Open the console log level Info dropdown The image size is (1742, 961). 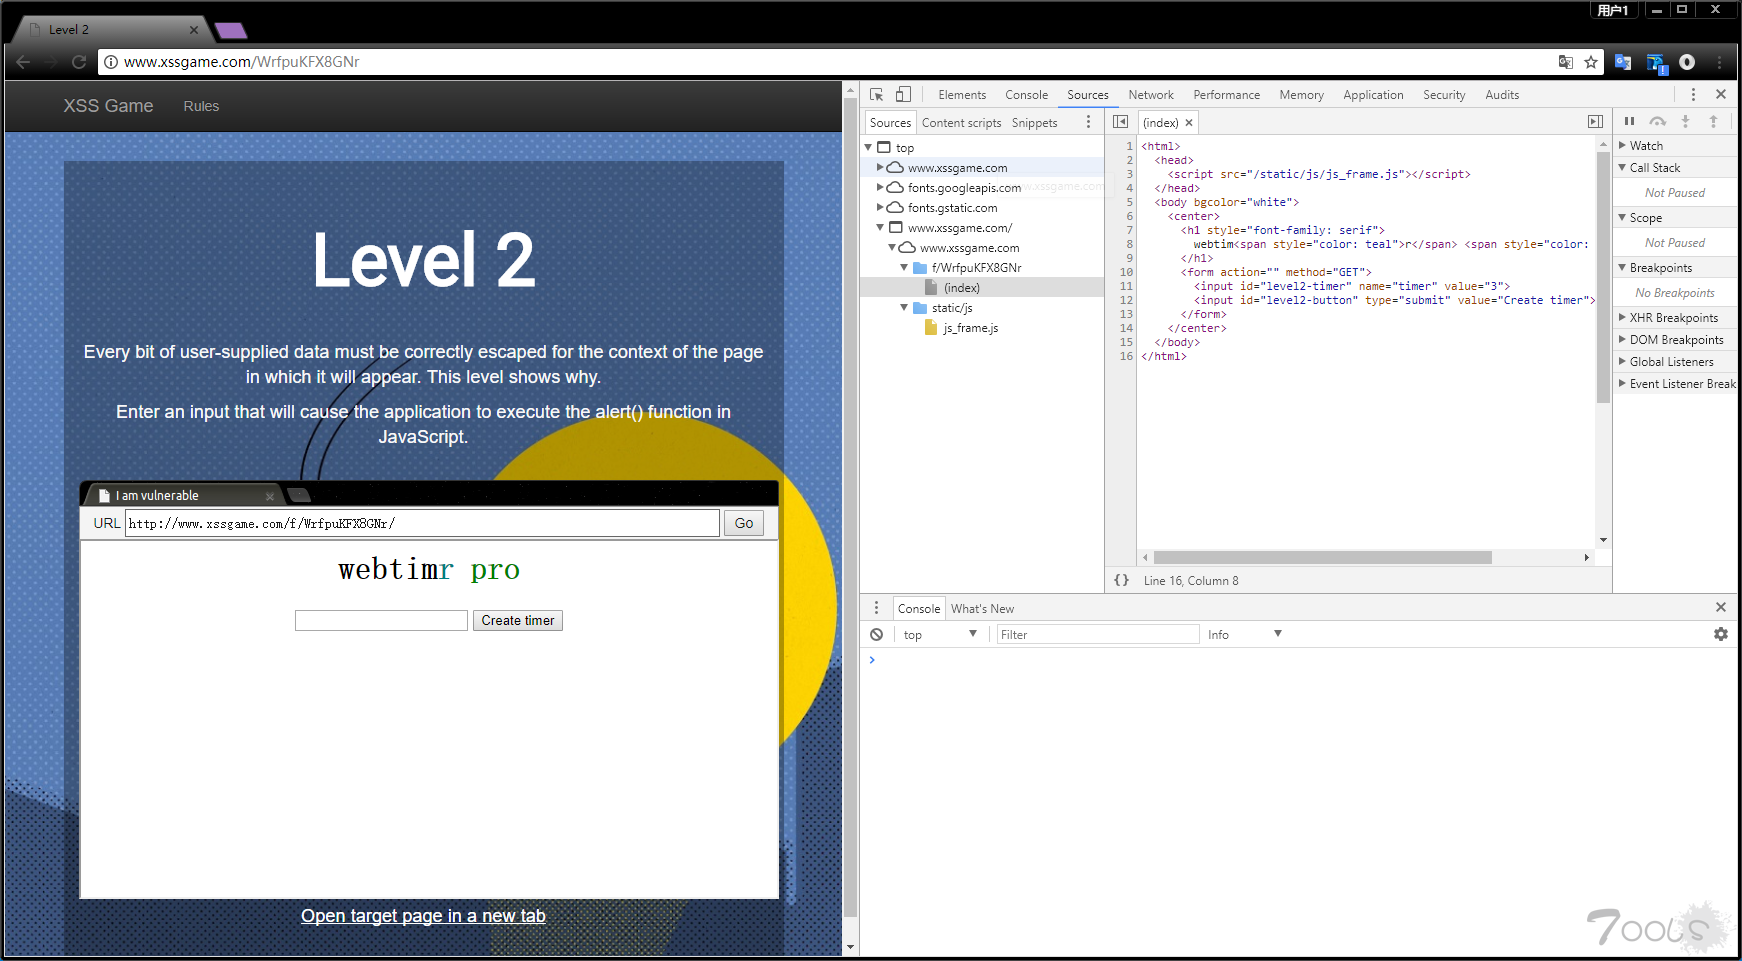(x=1244, y=634)
